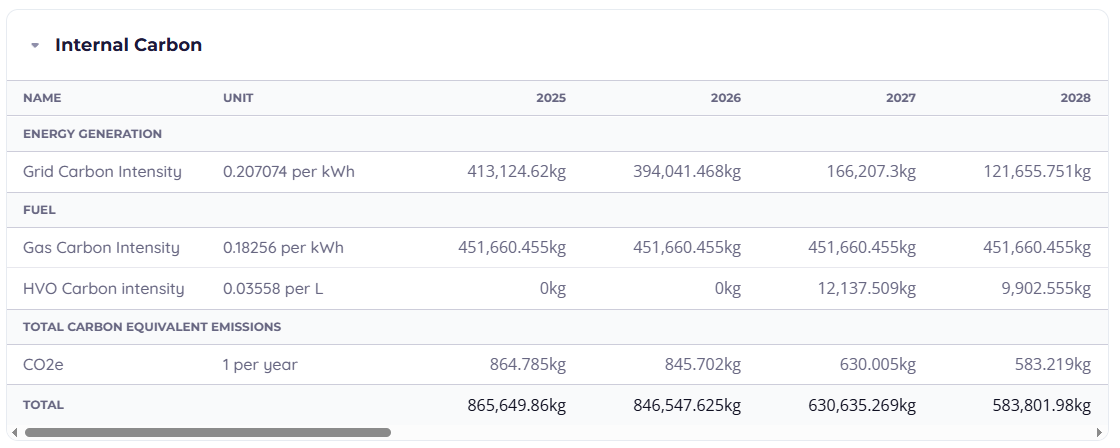1120x448 pixels.
Task: Click the 2025 total value 865,649.86kg
Action: point(516,405)
